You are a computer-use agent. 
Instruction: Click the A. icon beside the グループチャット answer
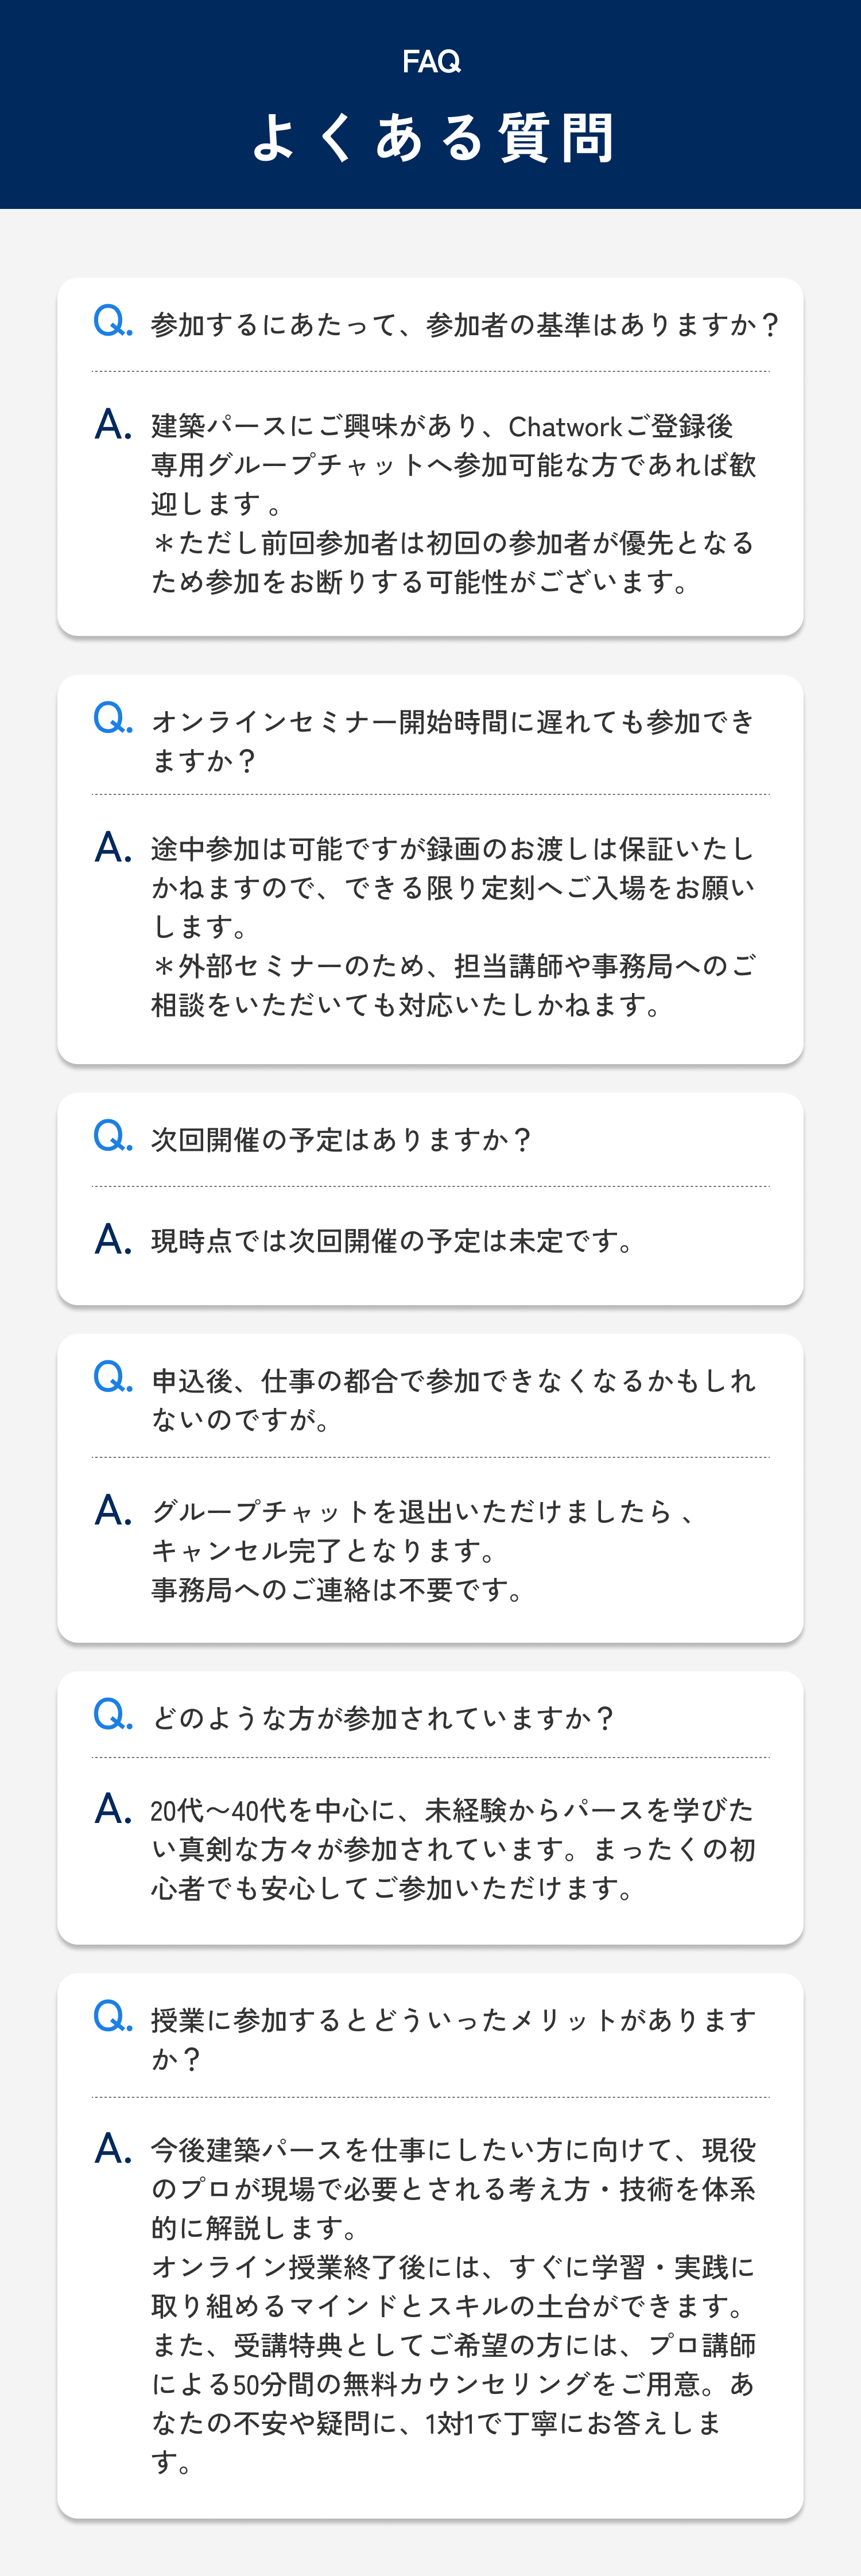point(113,1511)
